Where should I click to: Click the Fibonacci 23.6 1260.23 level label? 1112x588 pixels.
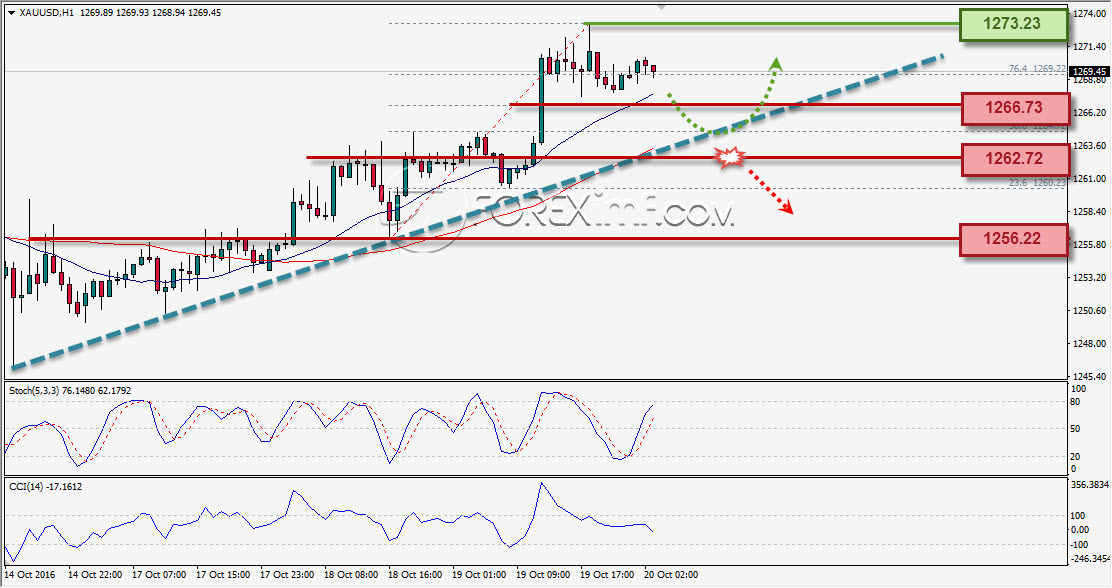1037,182
